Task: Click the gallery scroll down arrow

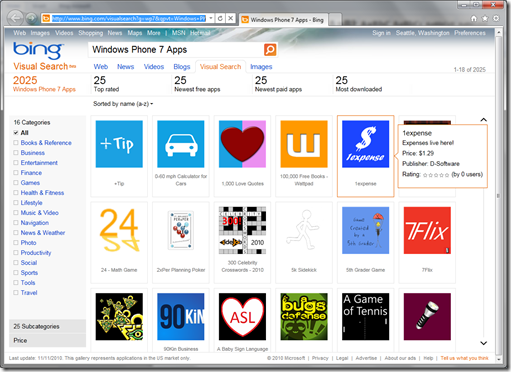Action: pos(483,343)
